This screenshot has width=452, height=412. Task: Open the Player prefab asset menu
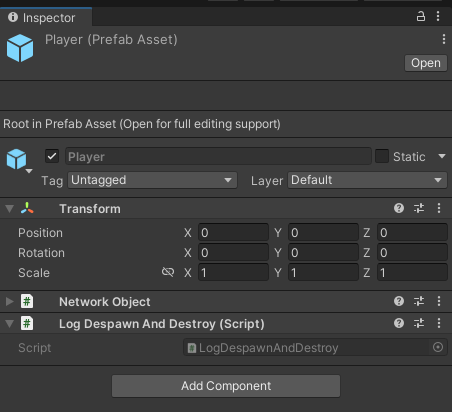[x=444, y=39]
